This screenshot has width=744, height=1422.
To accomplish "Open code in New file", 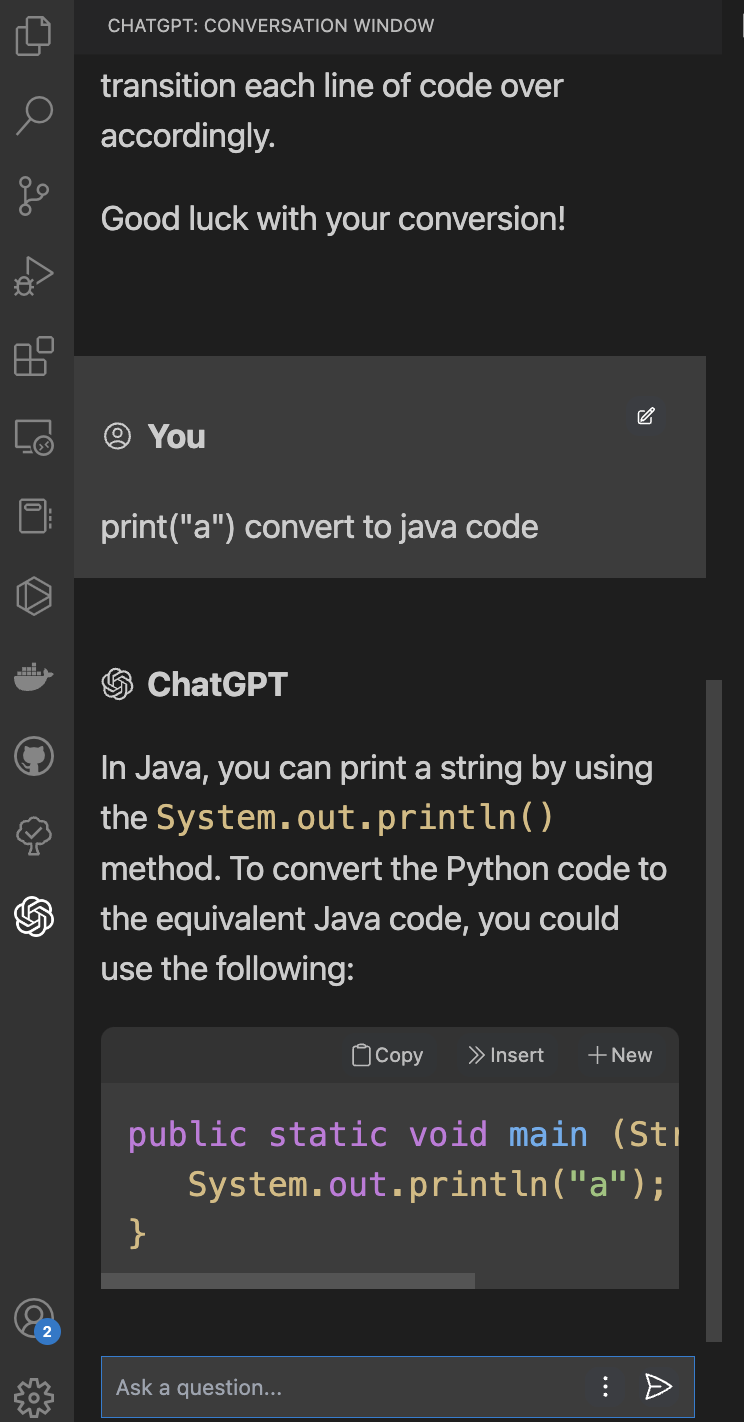I will point(619,1055).
